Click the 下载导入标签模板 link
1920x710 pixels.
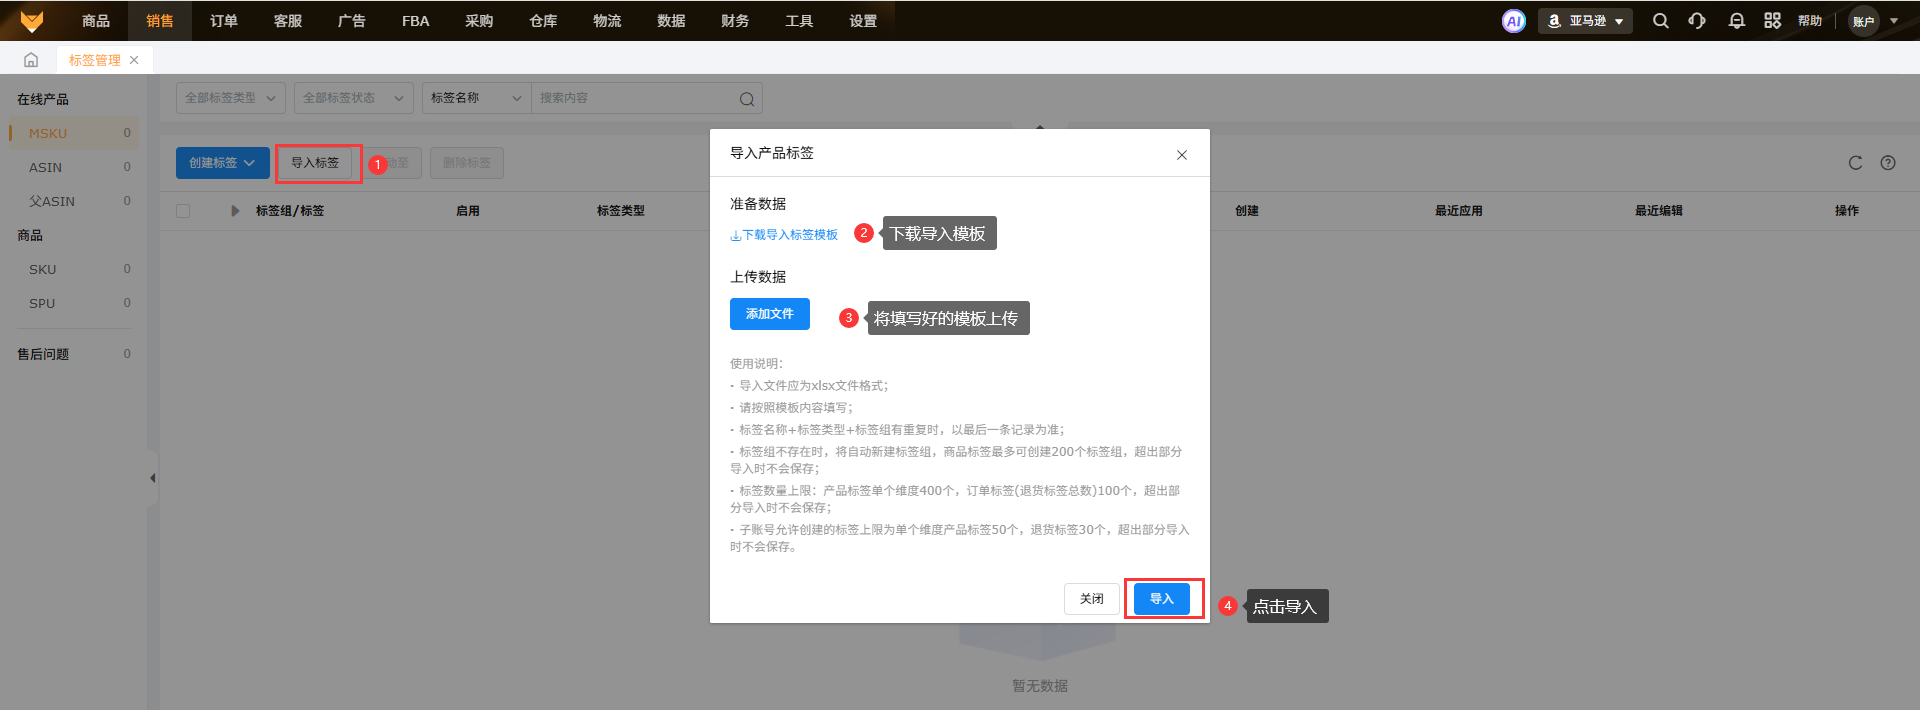tap(784, 235)
